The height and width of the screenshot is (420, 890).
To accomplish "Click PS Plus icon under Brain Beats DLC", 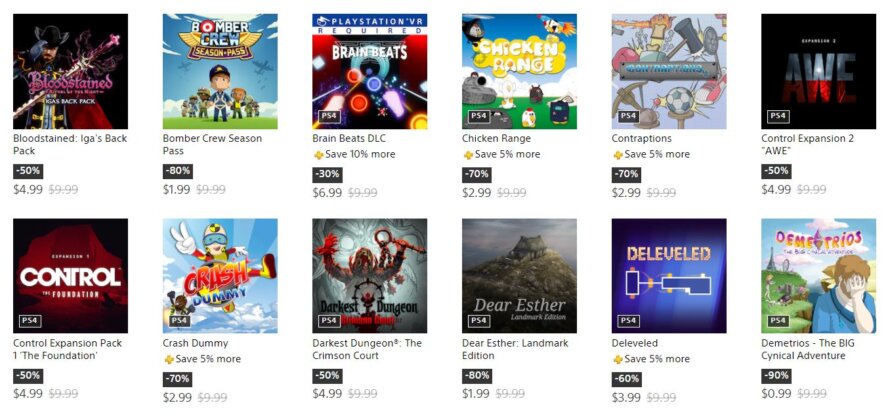I will click(x=318, y=155).
